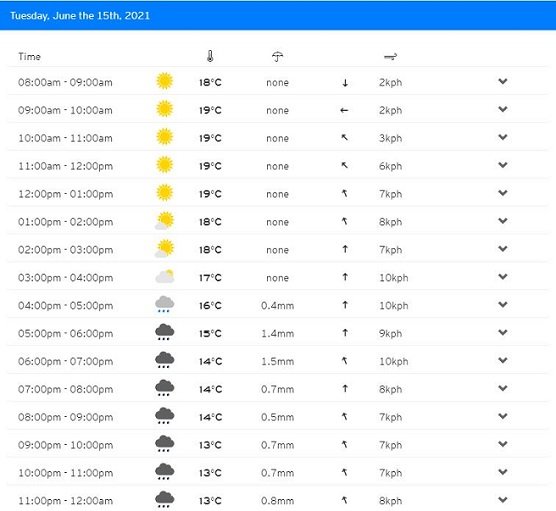Click sunny icon for 08:00am - 09:00am
556x511 pixels.
pyautogui.click(x=165, y=81)
